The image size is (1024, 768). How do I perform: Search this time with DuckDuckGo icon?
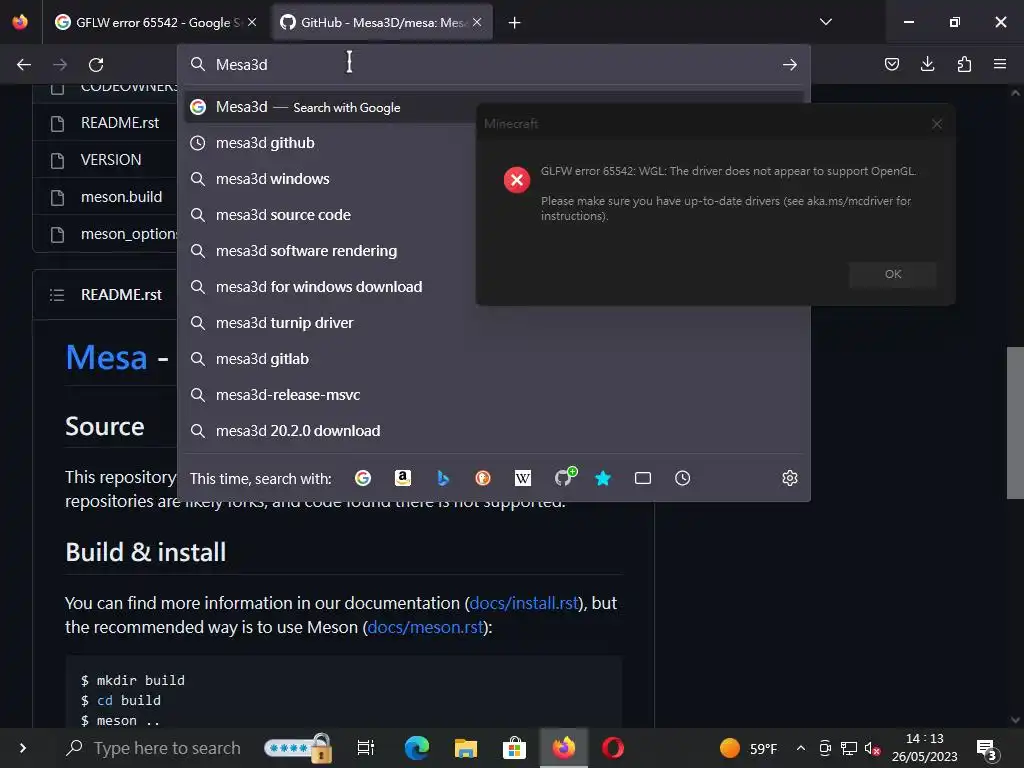pos(483,478)
